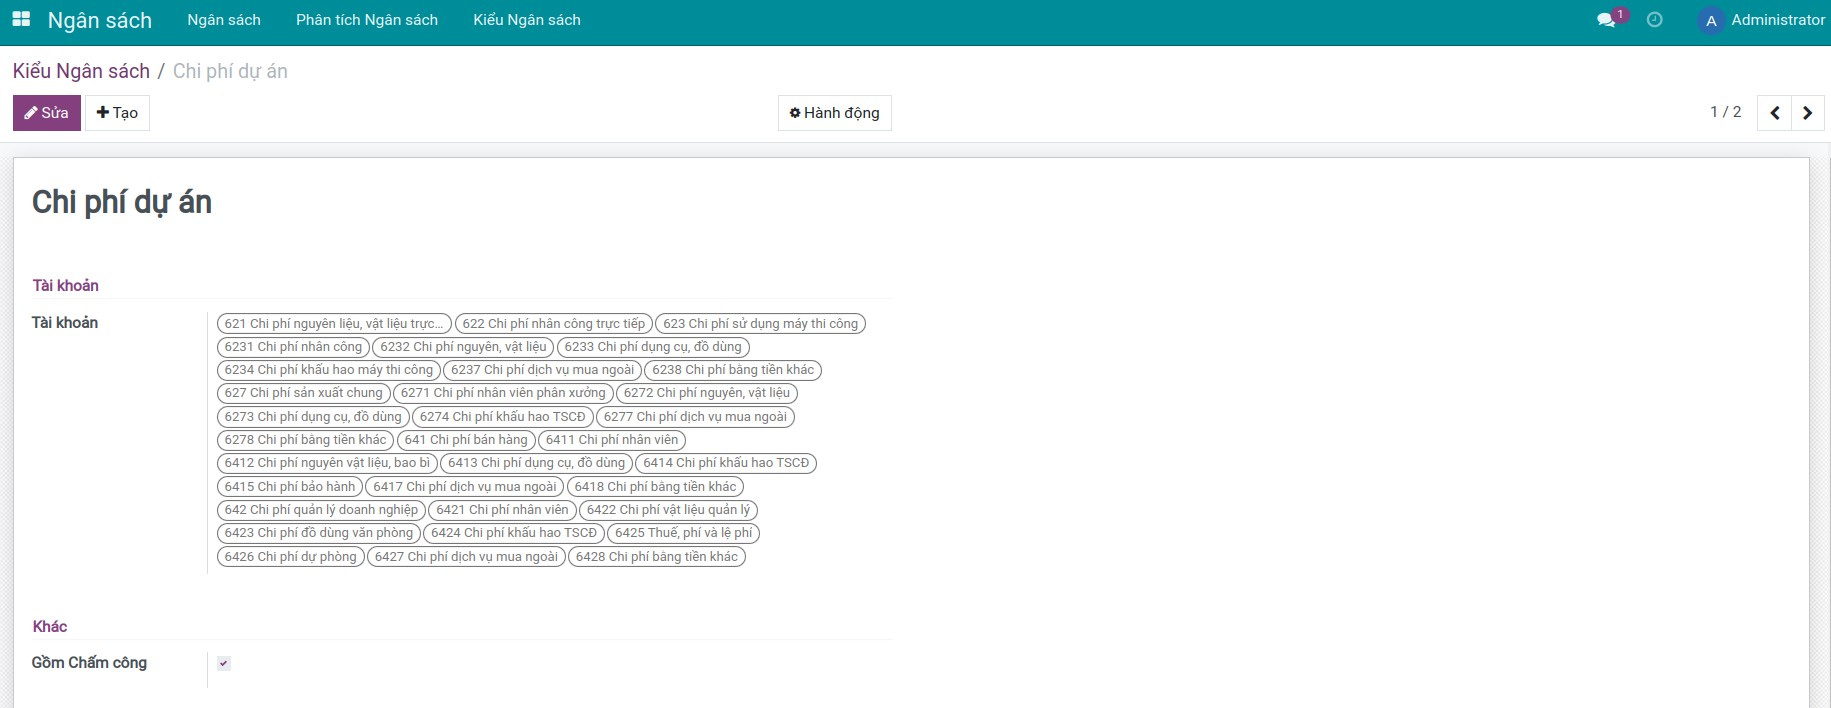This screenshot has height=708, width=1831.
Task: Click tag 622 Chi phí nhân công trực tiếp
Action: (x=553, y=324)
